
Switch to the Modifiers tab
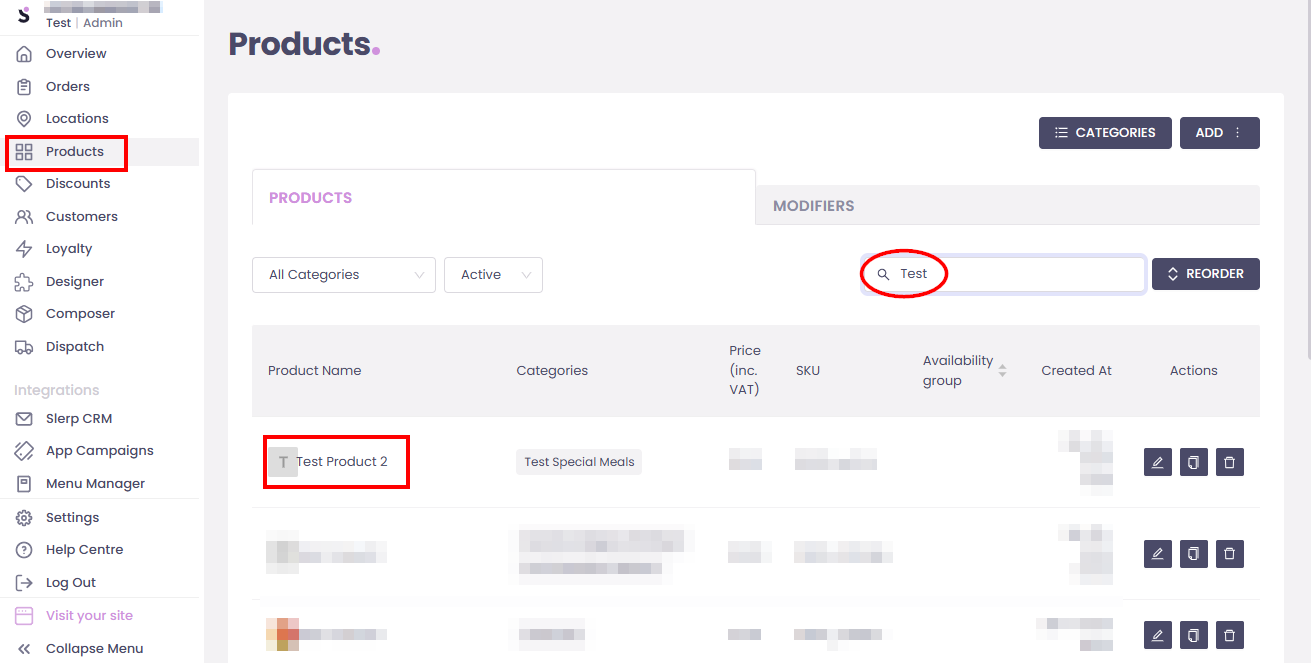[813, 206]
